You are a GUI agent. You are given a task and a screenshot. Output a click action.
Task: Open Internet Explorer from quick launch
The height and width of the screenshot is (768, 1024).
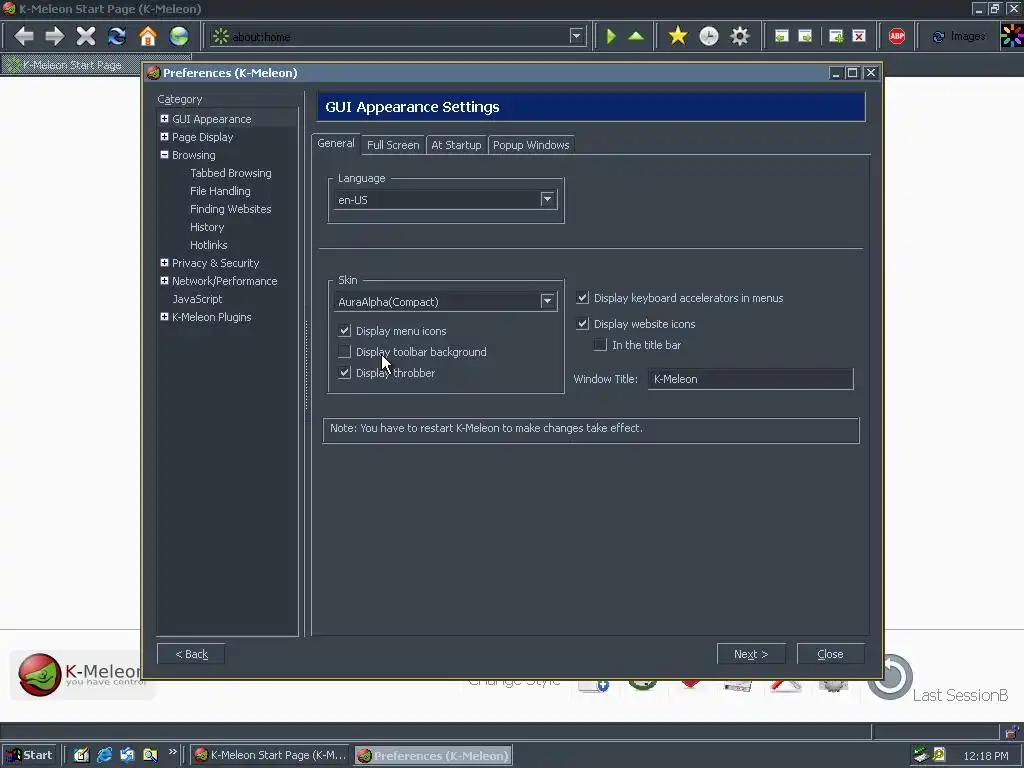(x=104, y=755)
